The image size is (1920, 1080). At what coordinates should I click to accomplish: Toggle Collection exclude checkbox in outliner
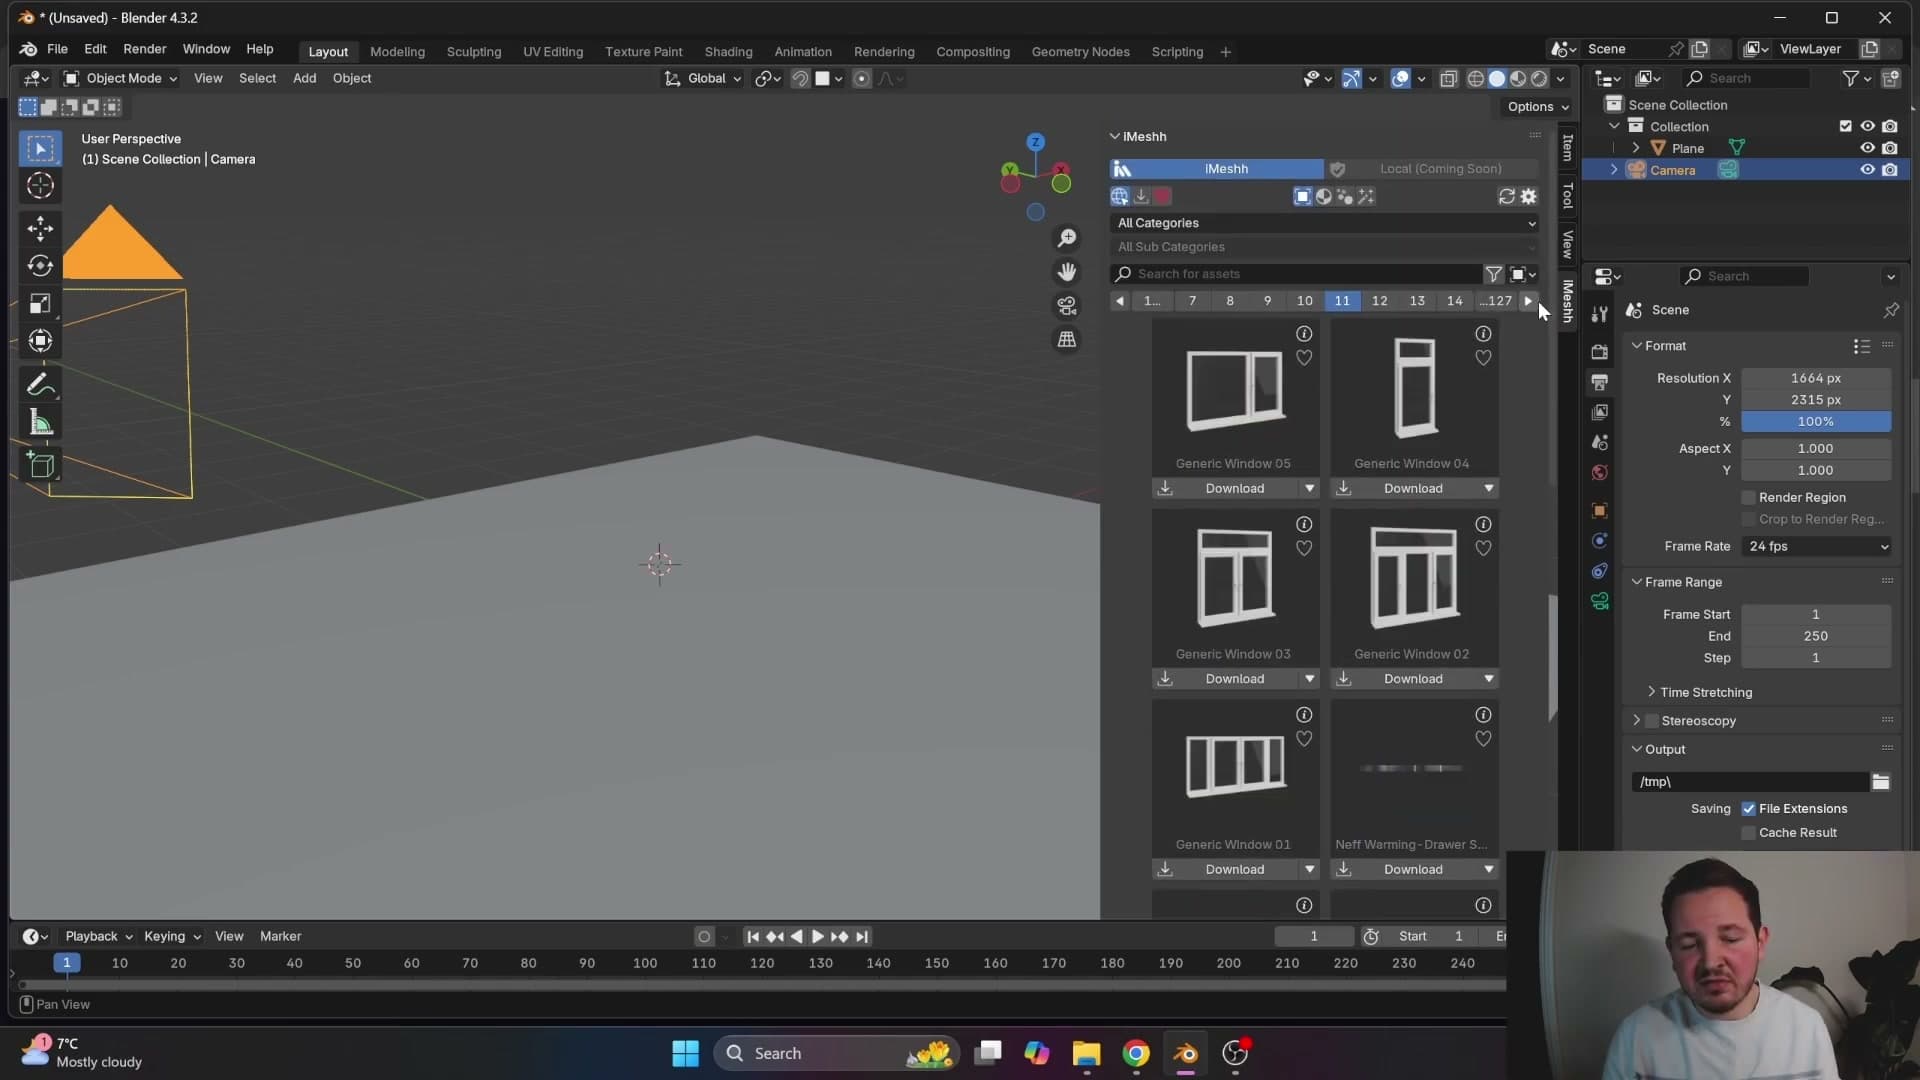pyautogui.click(x=1846, y=126)
